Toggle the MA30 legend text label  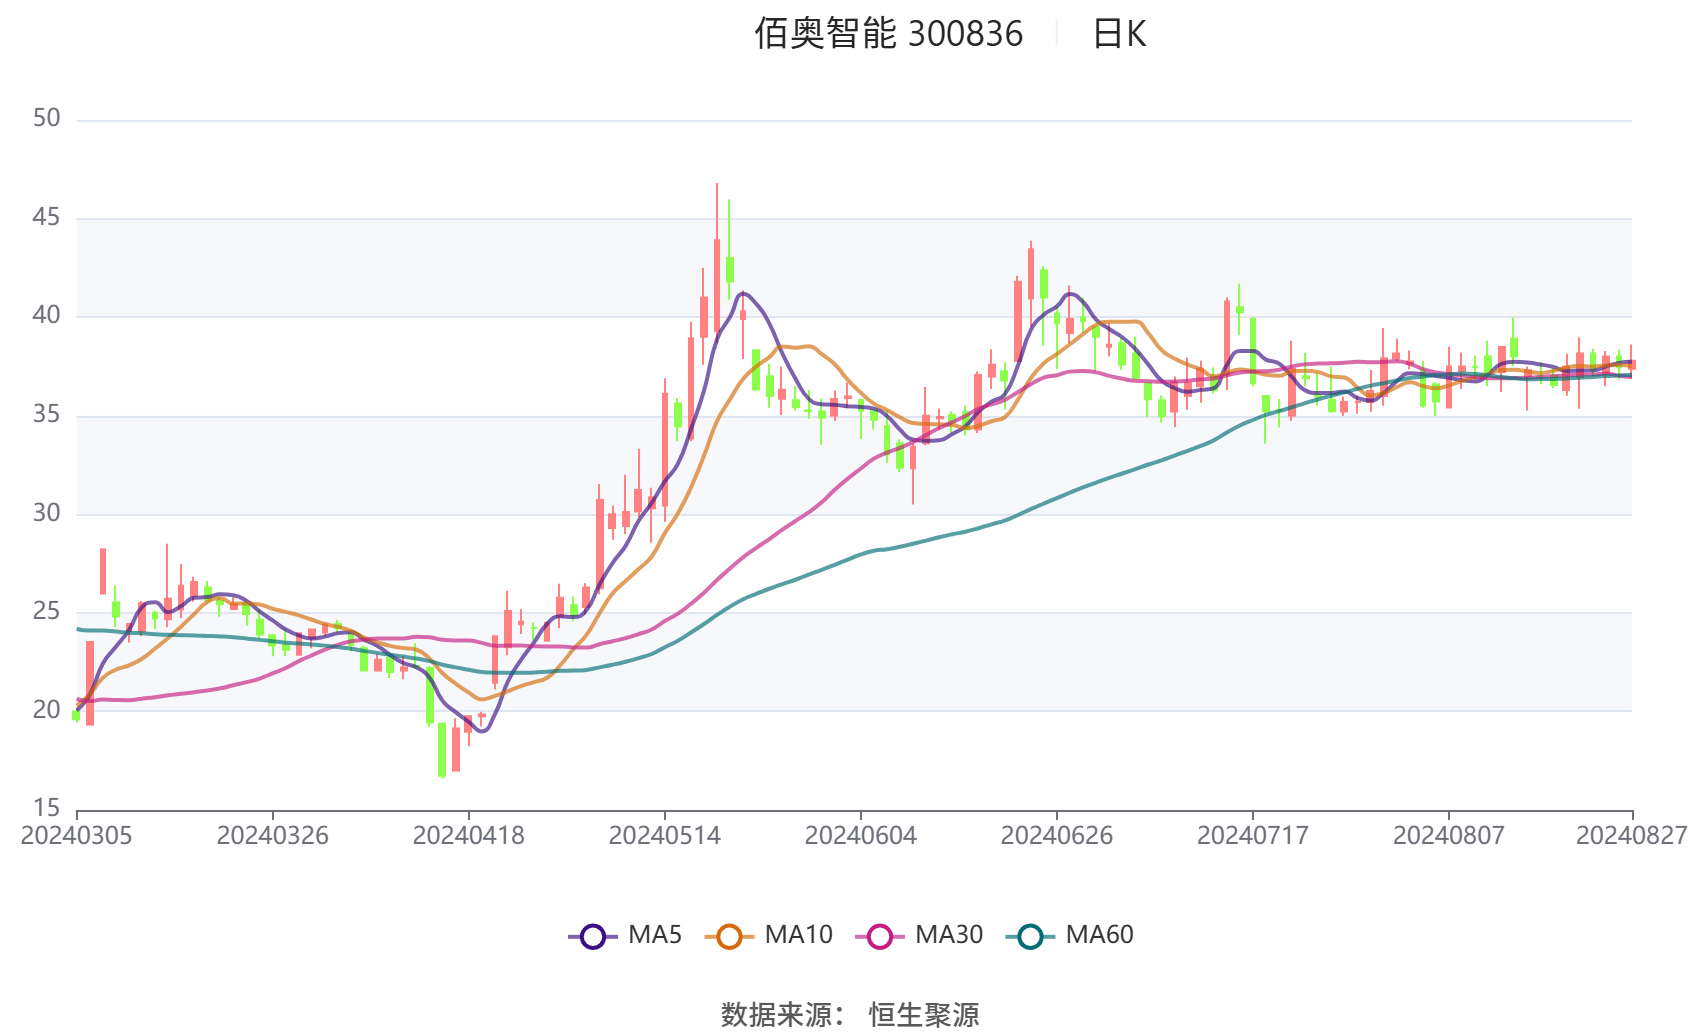(949, 935)
